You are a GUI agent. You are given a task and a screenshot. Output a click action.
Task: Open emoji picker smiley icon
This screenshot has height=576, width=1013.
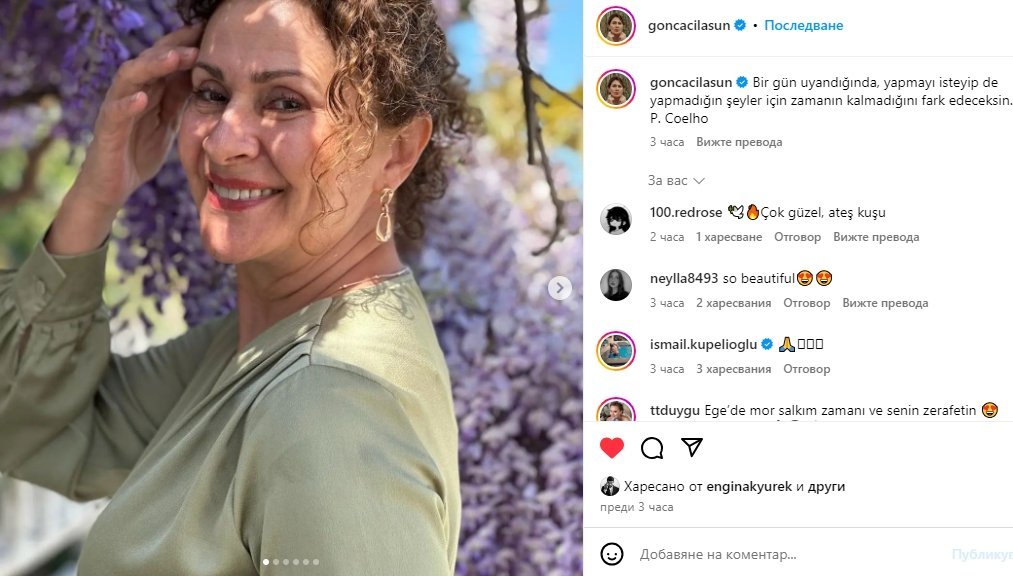tap(612, 554)
